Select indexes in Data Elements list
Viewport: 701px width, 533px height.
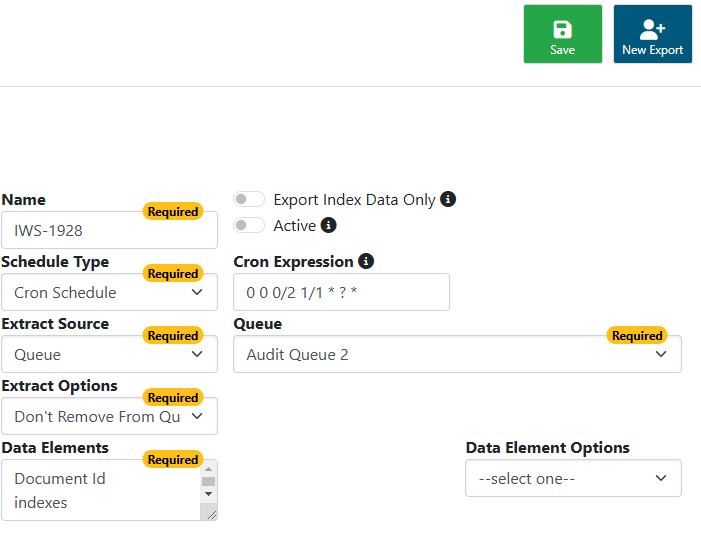[41, 503]
